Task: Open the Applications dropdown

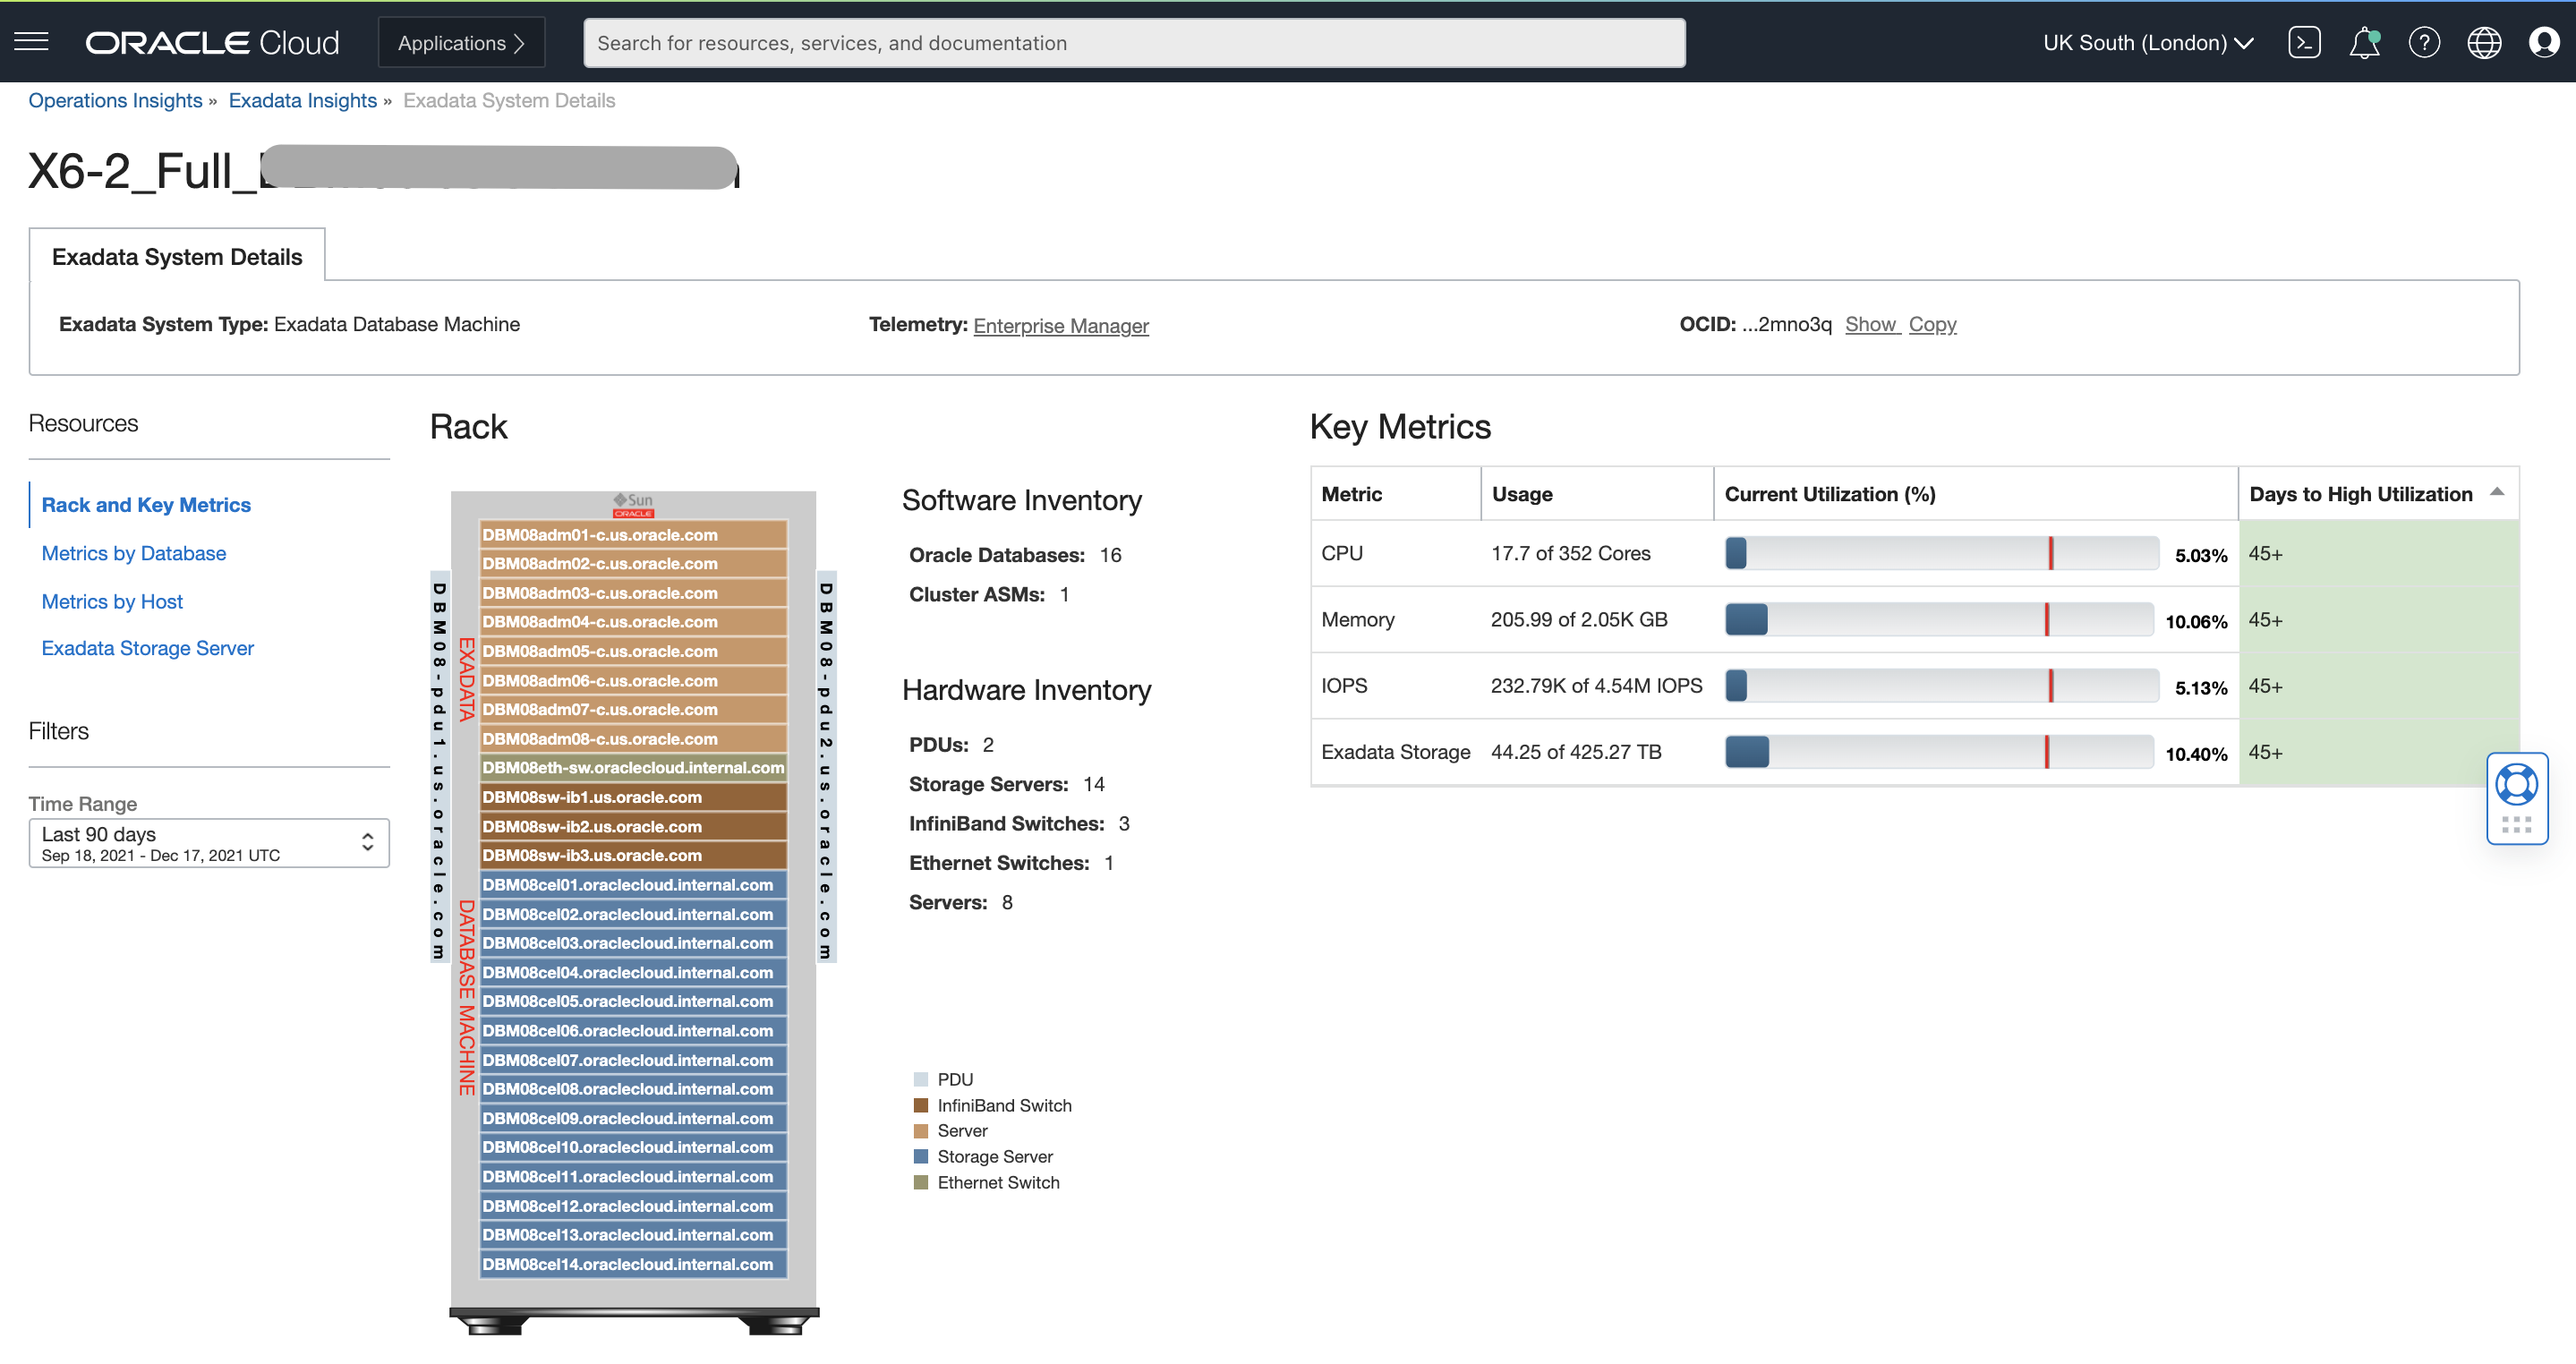Action: pyautogui.click(x=461, y=42)
